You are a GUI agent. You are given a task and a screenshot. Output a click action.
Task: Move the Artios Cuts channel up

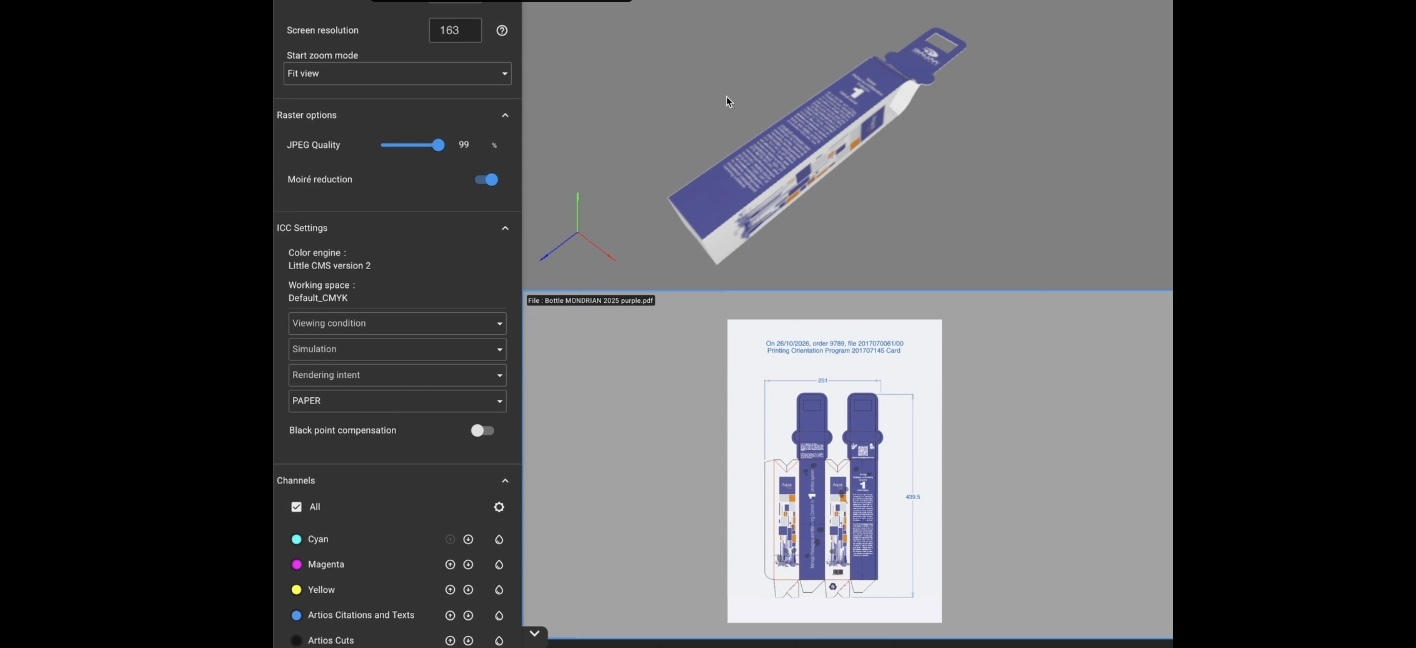click(x=450, y=640)
